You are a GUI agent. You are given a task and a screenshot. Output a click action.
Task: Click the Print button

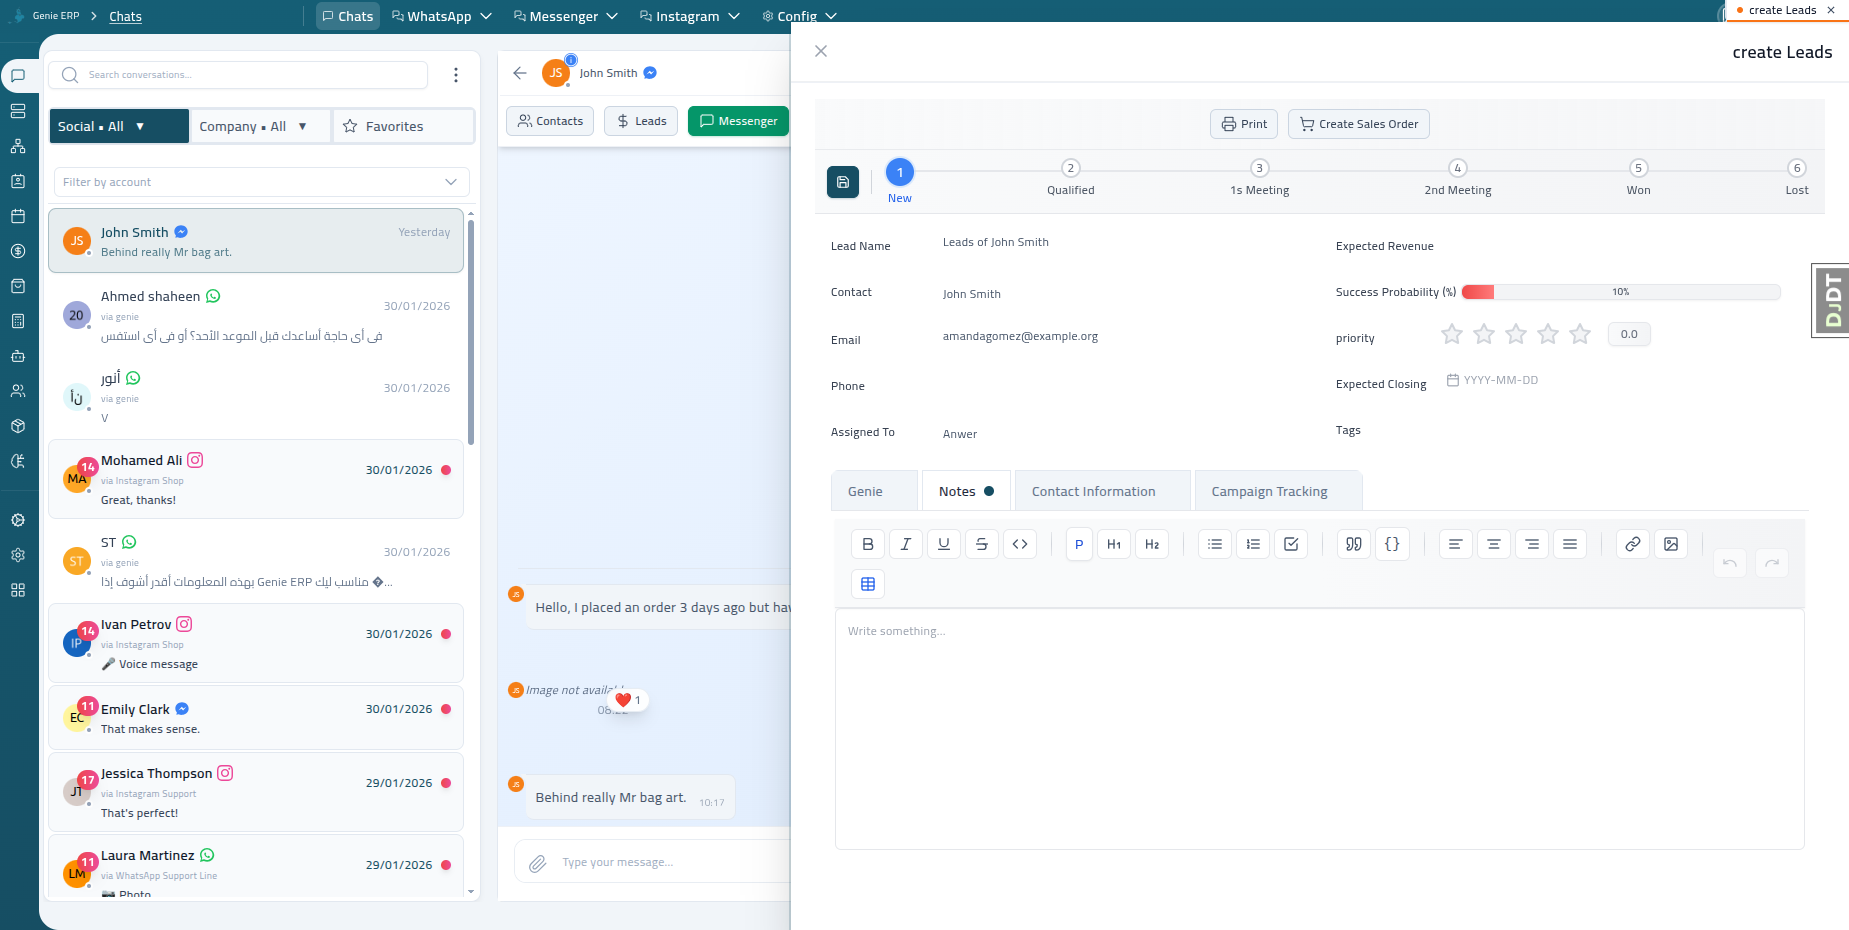tap(1244, 124)
